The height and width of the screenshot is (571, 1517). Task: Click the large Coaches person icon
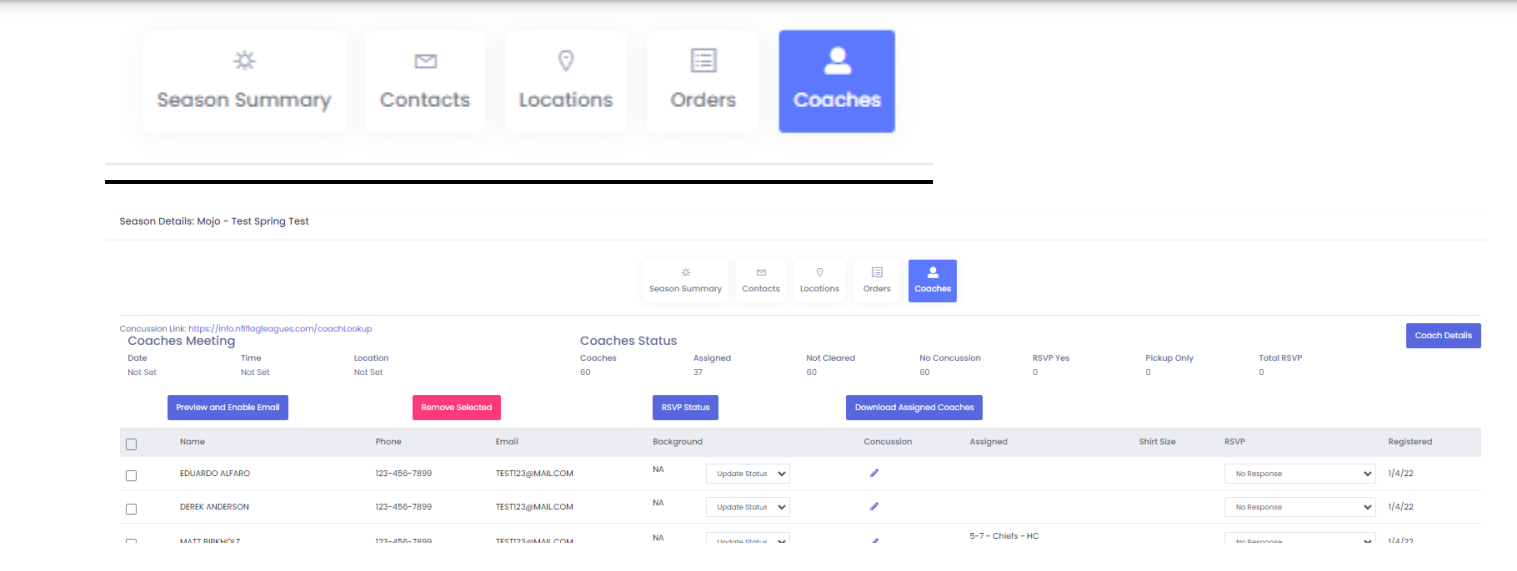(x=836, y=61)
